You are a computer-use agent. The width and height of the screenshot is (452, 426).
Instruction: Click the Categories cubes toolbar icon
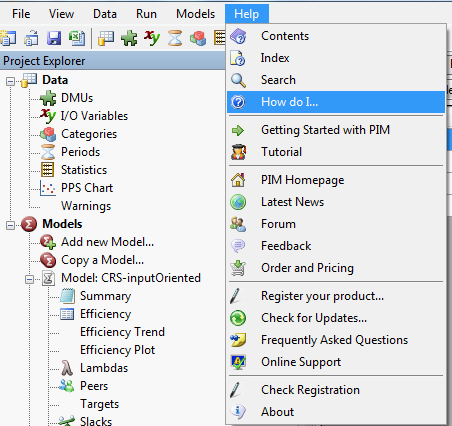pyautogui.click(x=198, y=38)
